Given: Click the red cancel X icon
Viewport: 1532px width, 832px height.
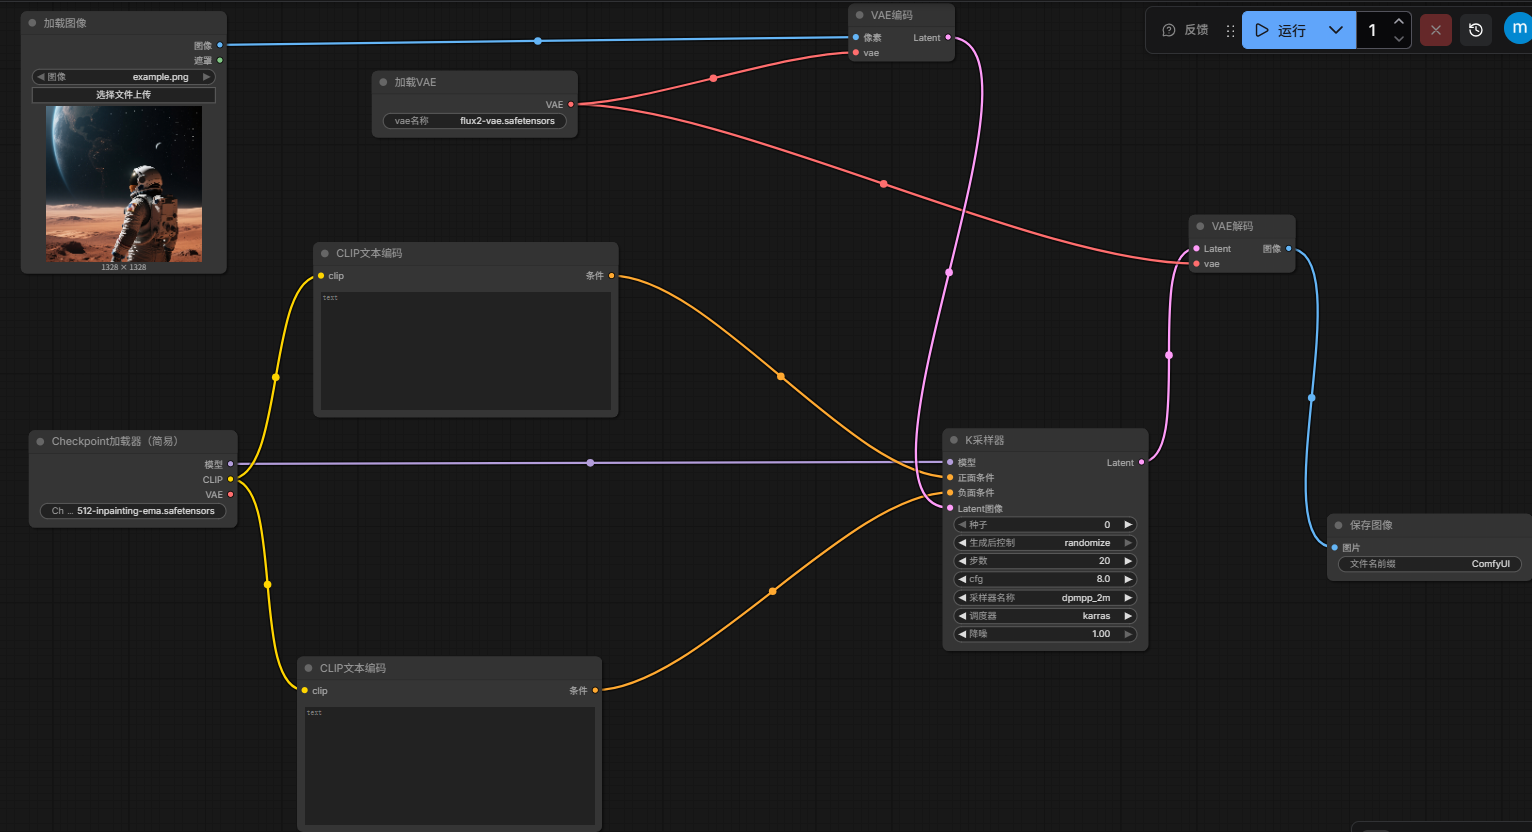Looking at the screenshot, I should tap(1435, 30).
